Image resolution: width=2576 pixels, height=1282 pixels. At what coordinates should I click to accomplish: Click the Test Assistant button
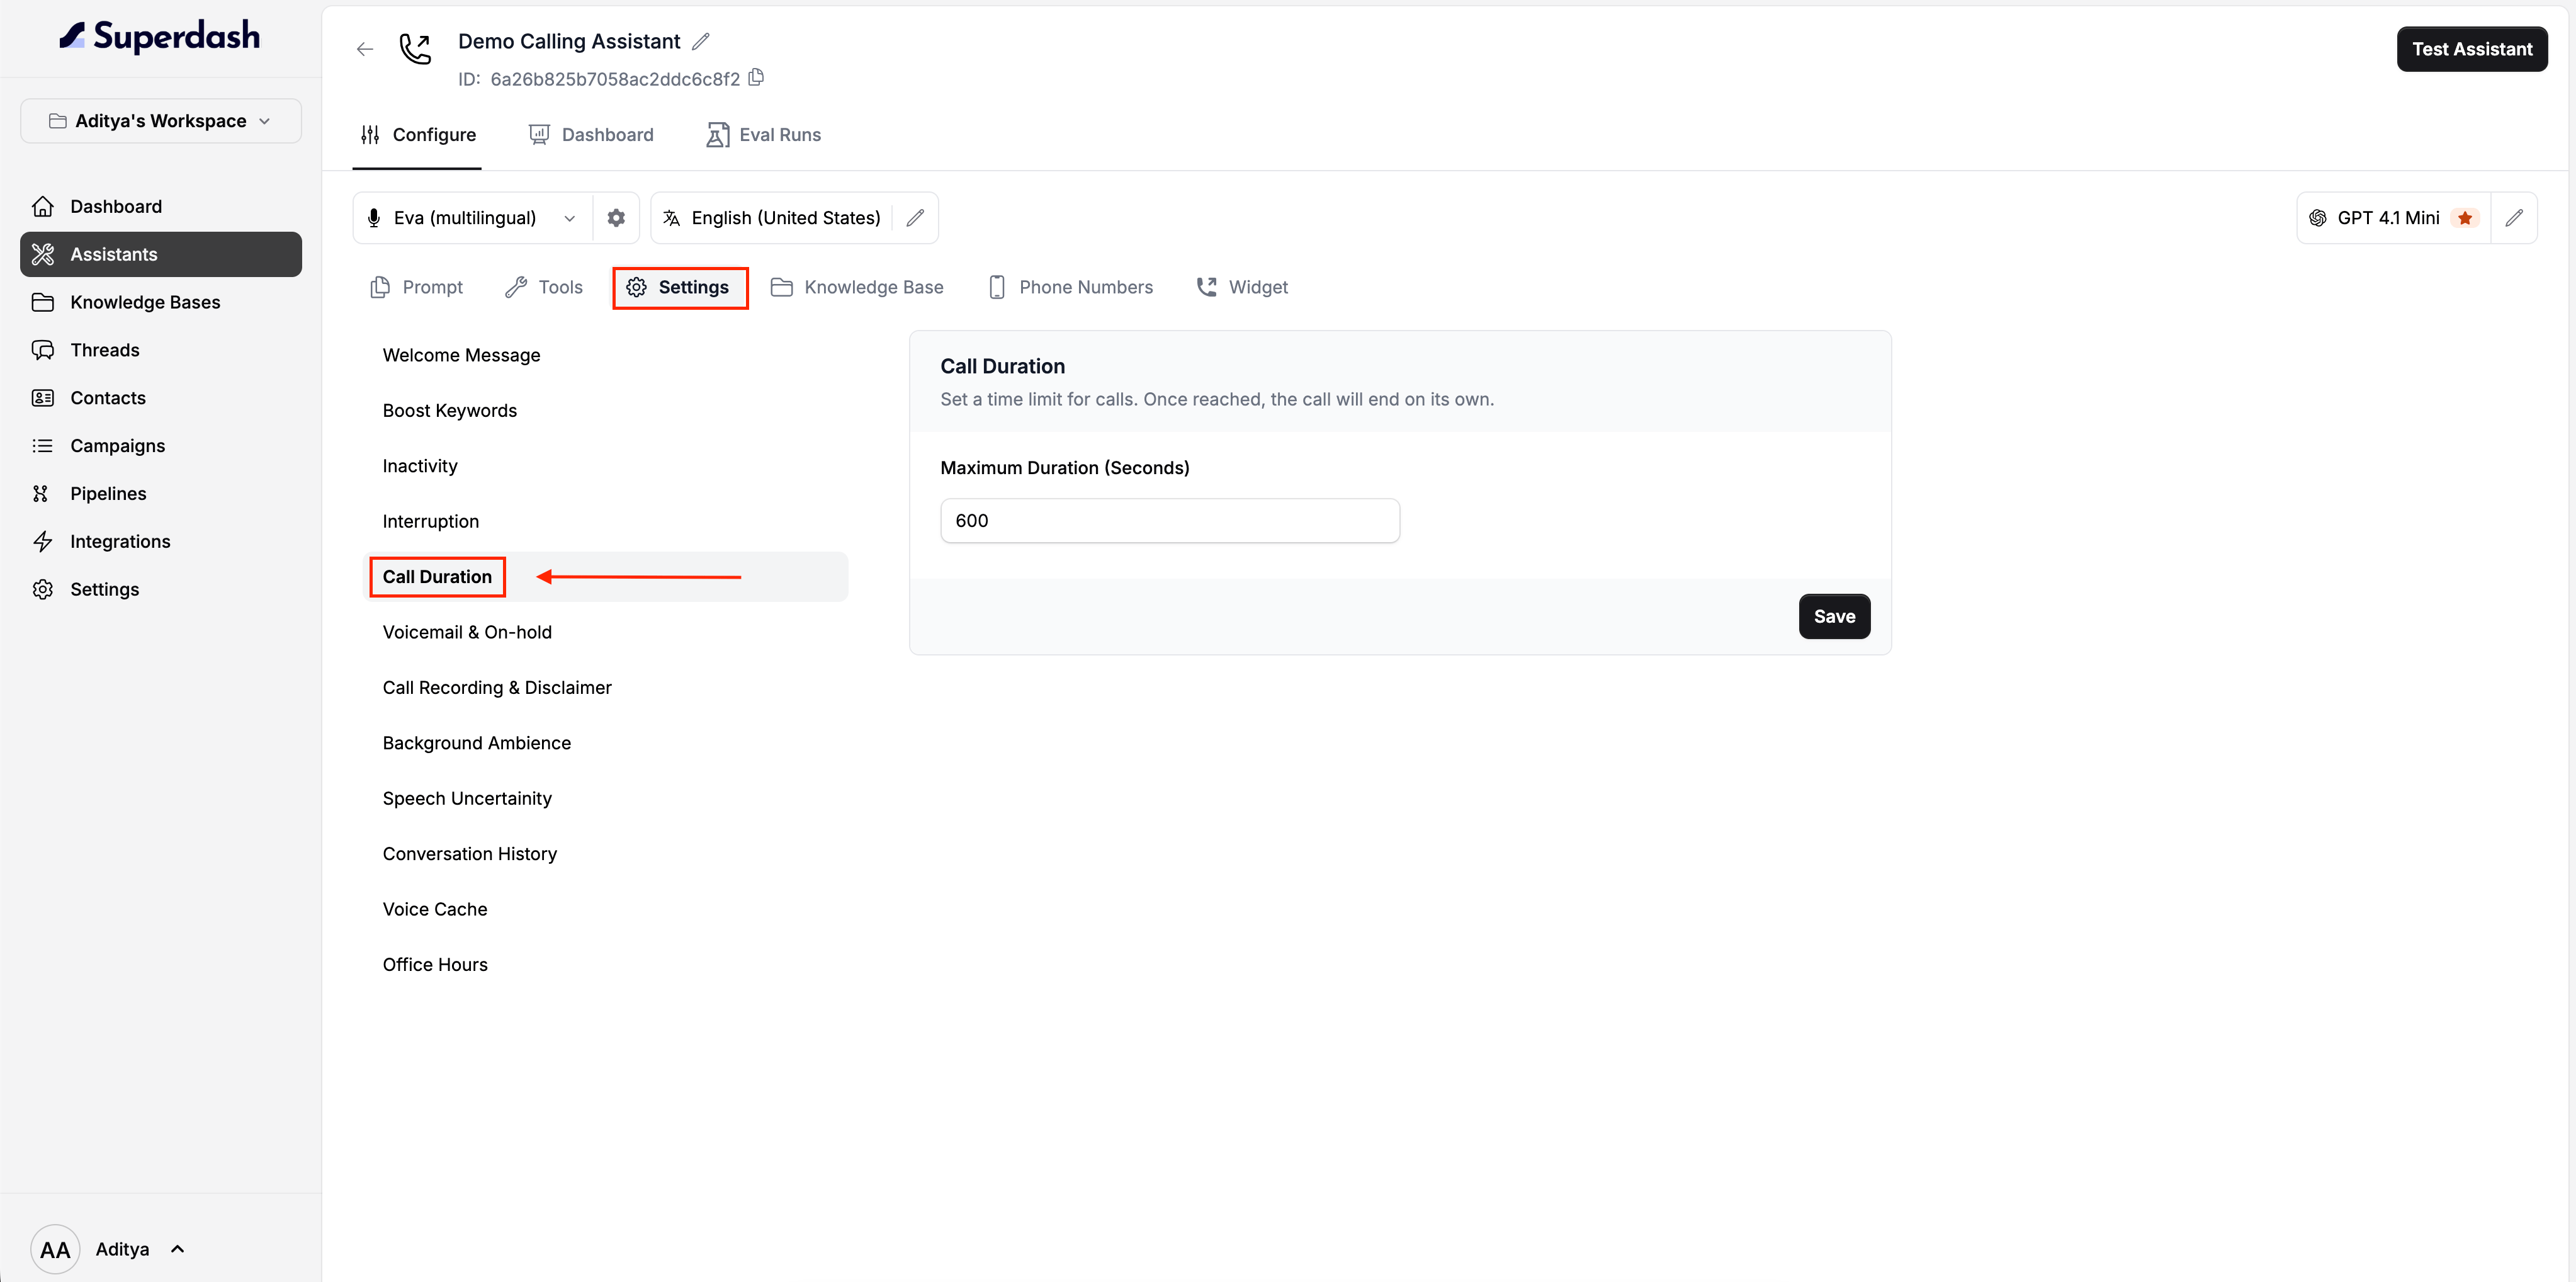tap(2472, 49)
